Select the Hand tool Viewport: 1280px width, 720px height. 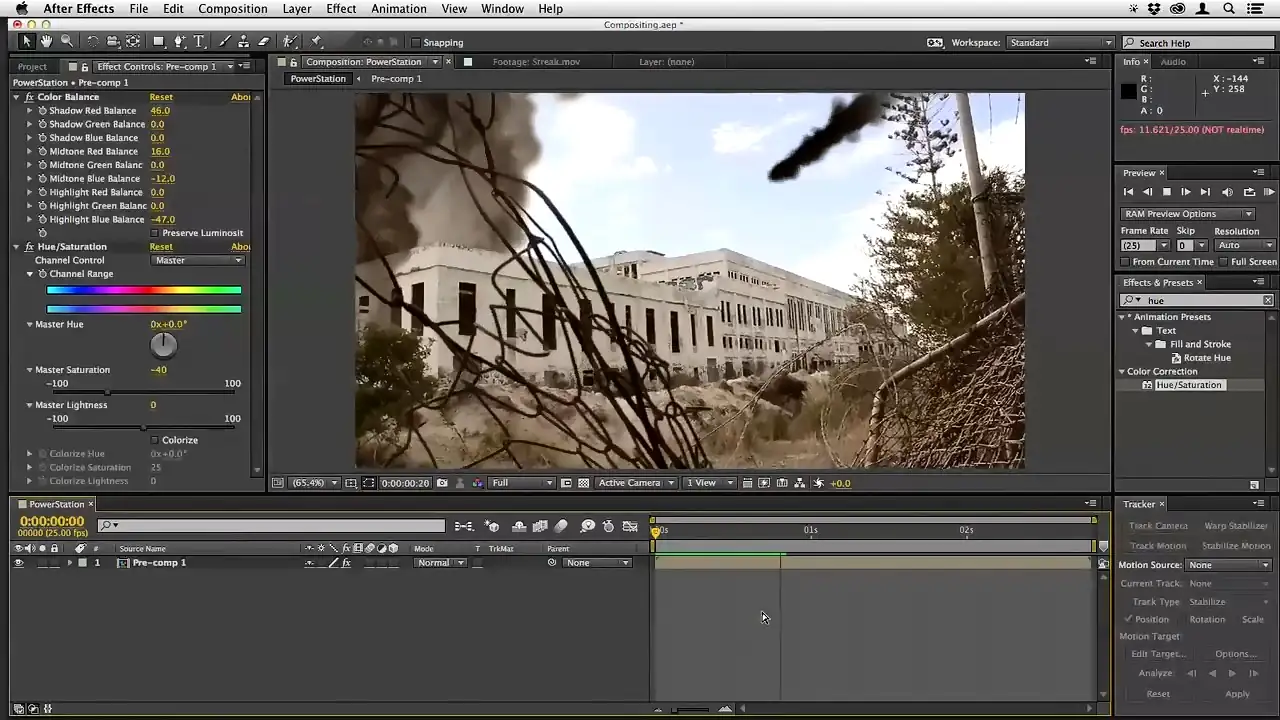46,42
